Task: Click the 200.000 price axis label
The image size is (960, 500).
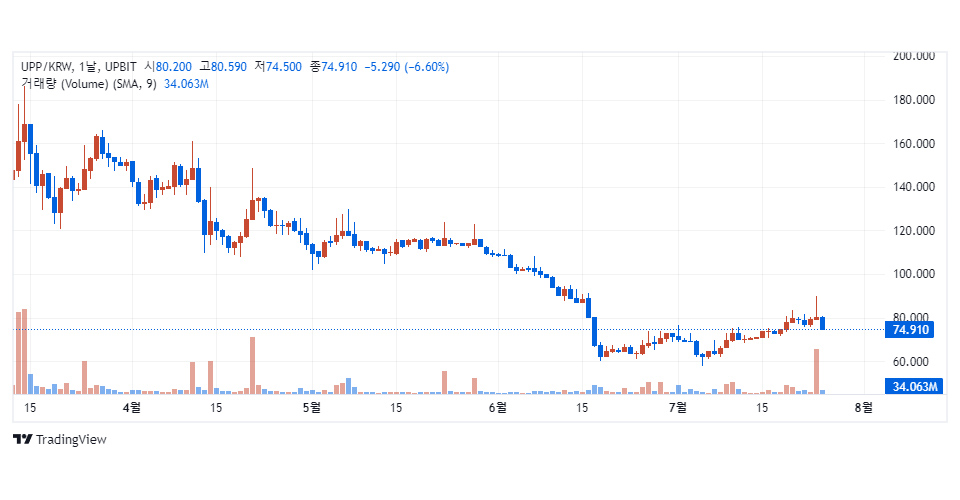Action: pyautogui.click(x=912, y=56)
